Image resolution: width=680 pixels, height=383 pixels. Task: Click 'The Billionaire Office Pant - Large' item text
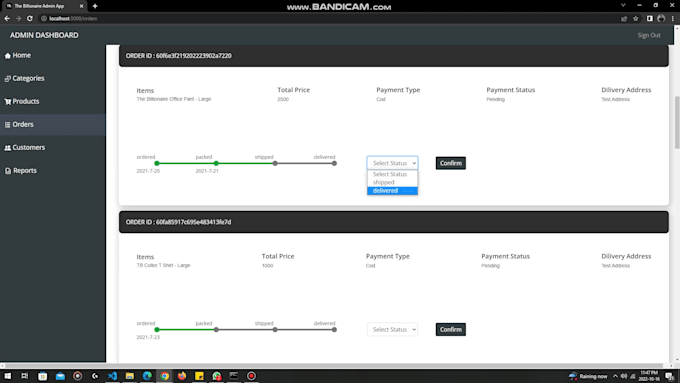[174, 99]
